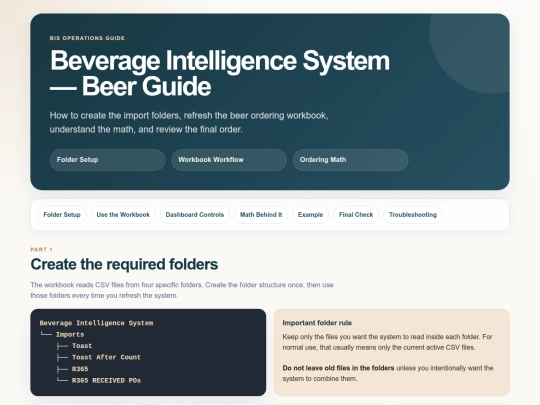540x405 pixels.
Task: Click 'Do not leave old files' bold text
Action: [338, 368]
